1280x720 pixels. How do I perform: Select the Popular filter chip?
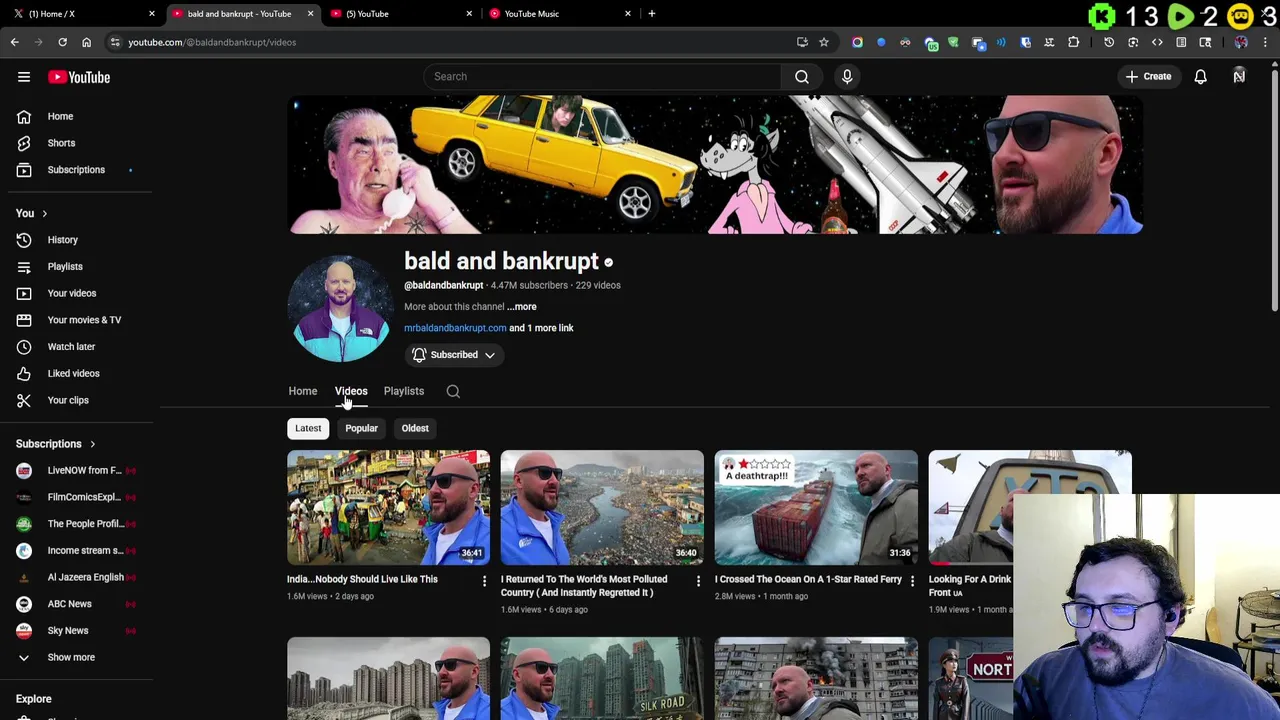click(x=361, y=428)
